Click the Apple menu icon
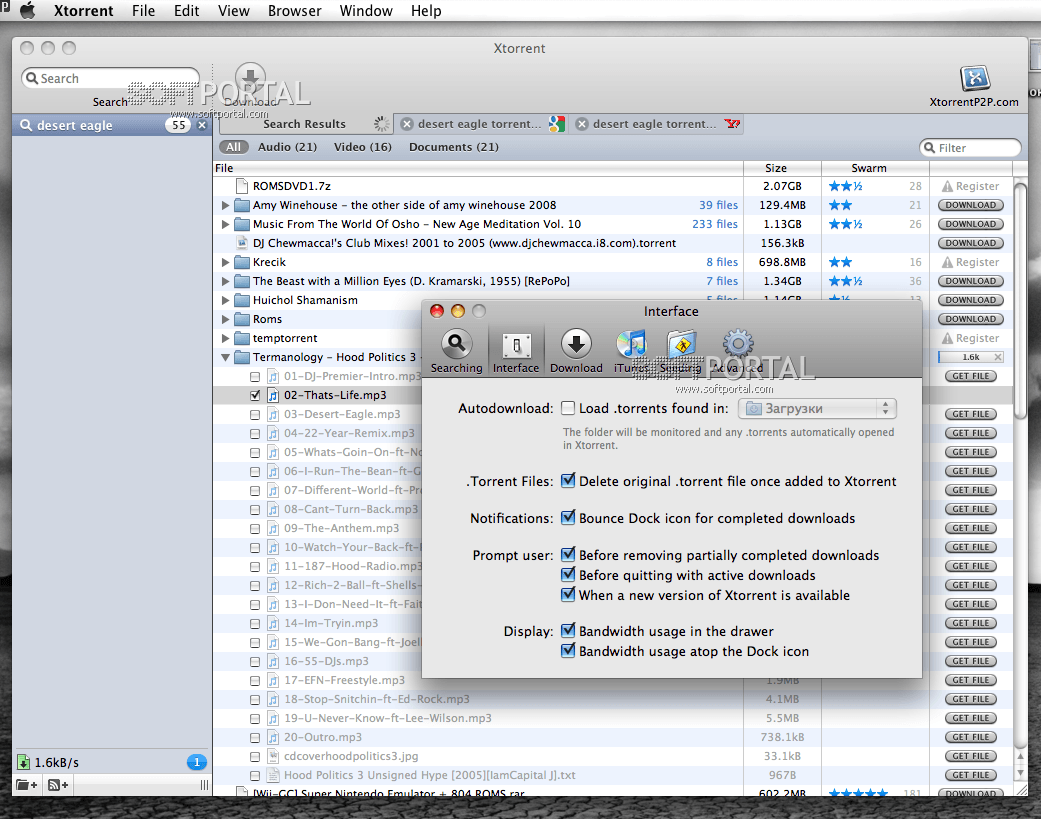1041x819 pixels. [27, 11]
